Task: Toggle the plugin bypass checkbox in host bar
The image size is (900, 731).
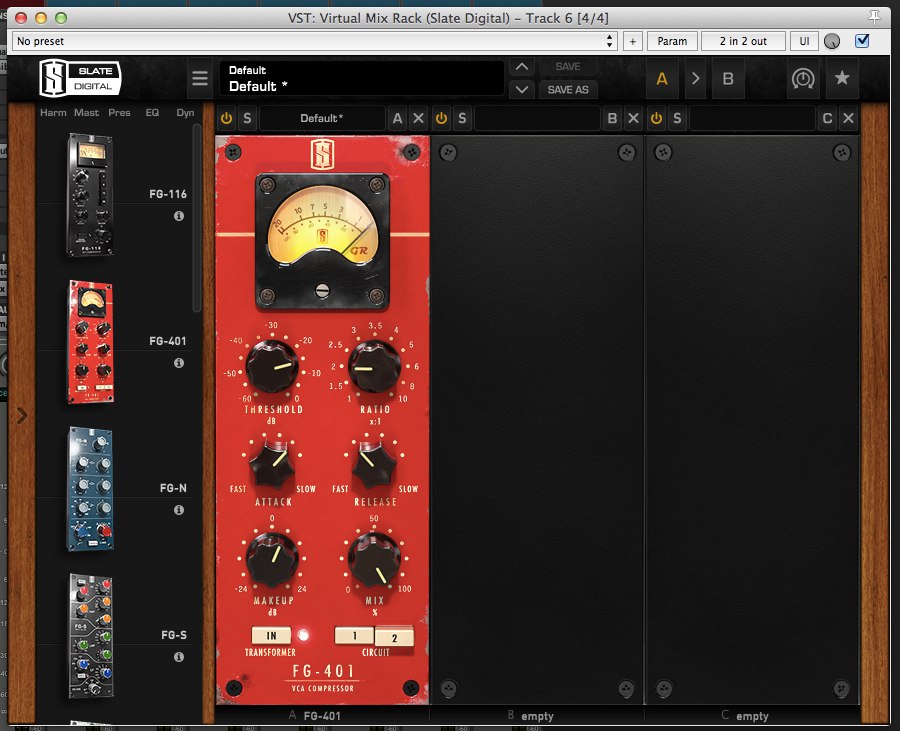Action: tap(862, 41)
